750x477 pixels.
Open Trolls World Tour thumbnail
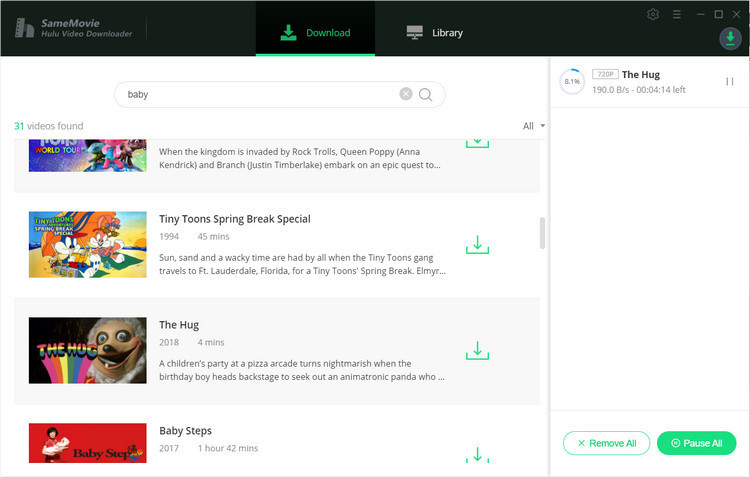tap(88, 155)
